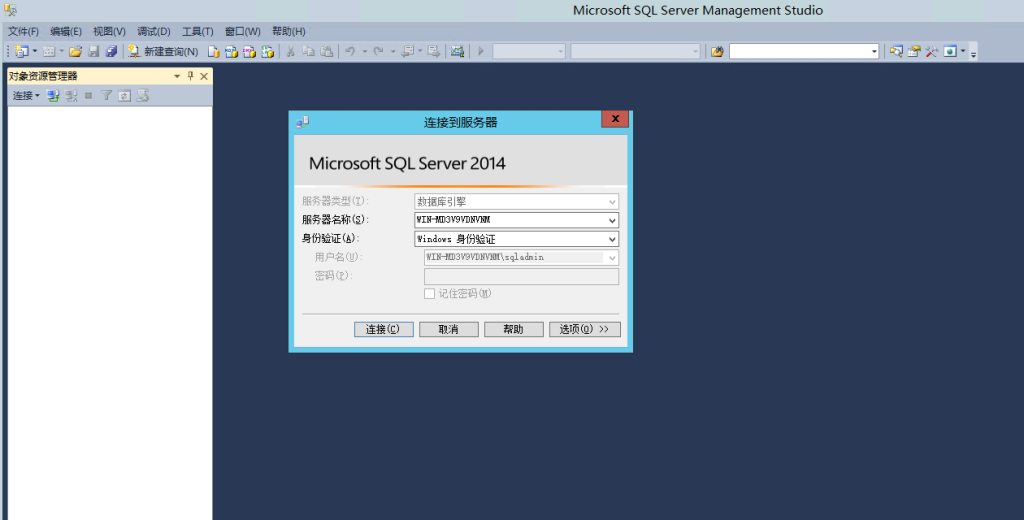The width and height of the screenshot is (1024, 520).
Task: Click the Web Browser toolbar icon
Action: pos(950,51)
